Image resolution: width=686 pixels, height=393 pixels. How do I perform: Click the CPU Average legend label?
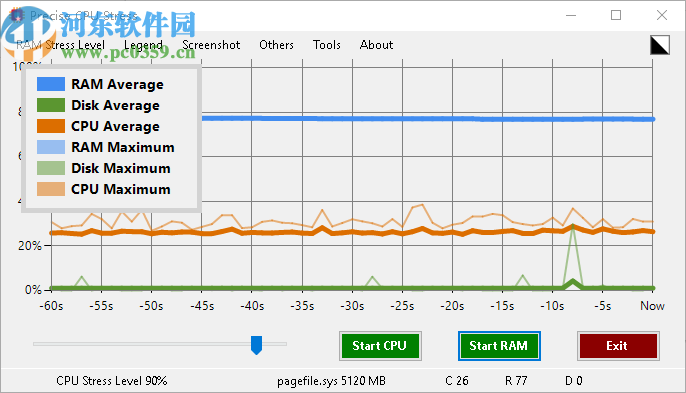(116, 126)
